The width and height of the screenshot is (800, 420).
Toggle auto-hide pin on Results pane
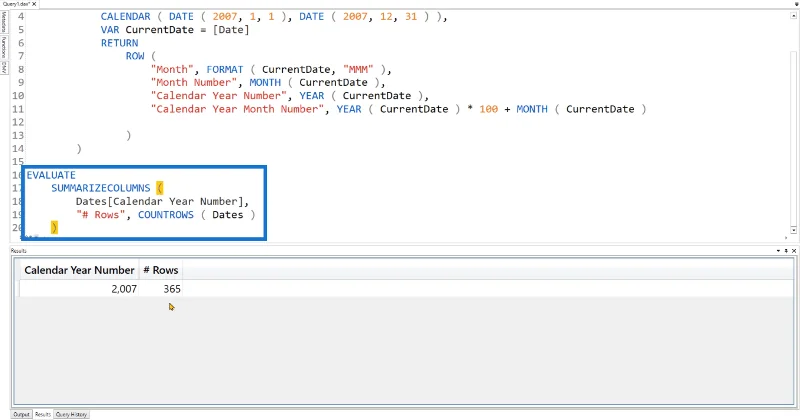(x=786, y=251)
